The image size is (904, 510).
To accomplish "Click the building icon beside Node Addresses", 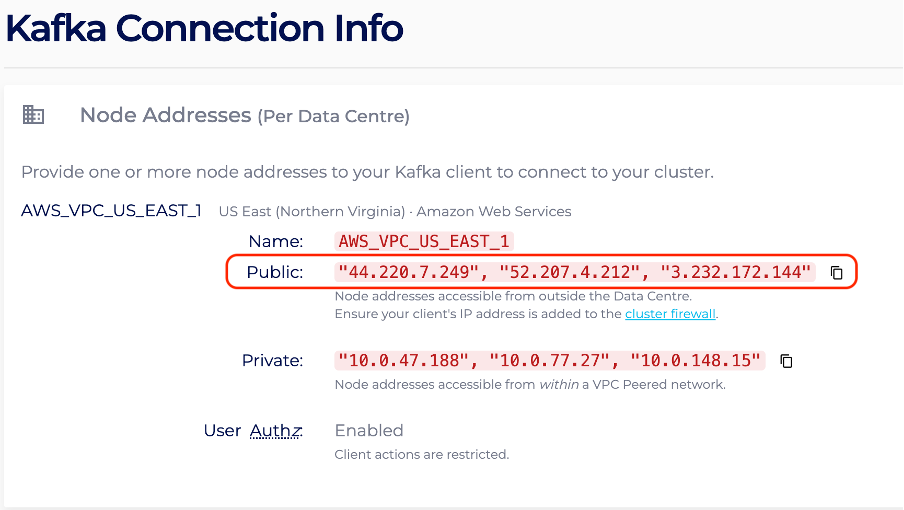I will pyautogui.click(x=33, y=115).
